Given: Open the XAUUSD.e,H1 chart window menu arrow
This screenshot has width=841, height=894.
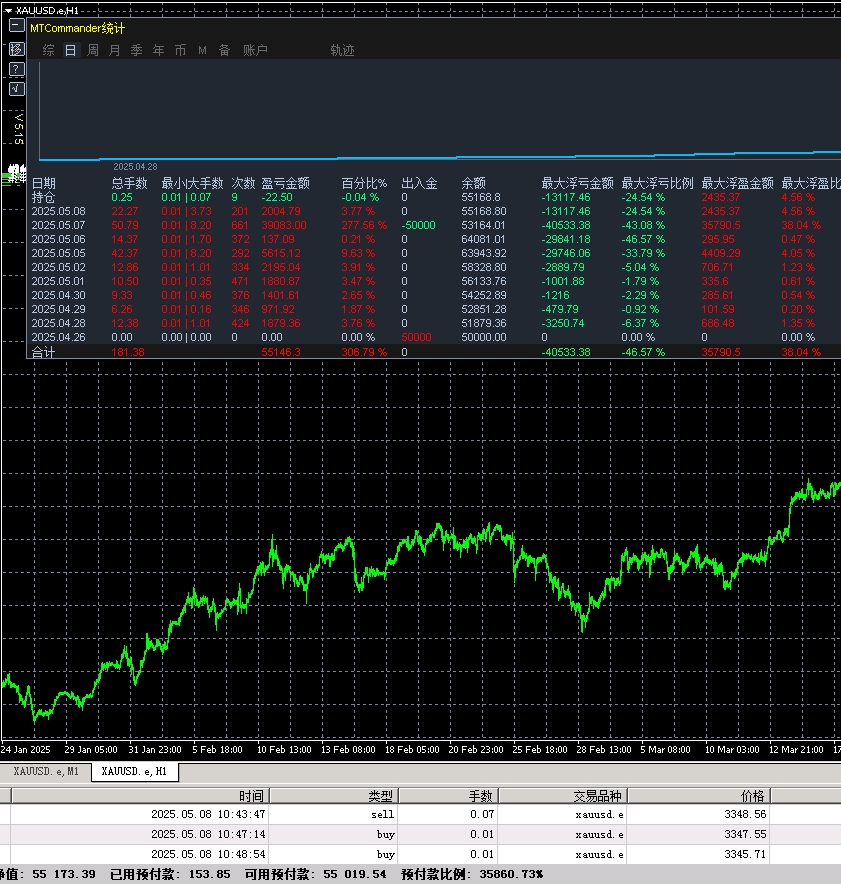Looking at the screenshot, I should coord(8,10).
